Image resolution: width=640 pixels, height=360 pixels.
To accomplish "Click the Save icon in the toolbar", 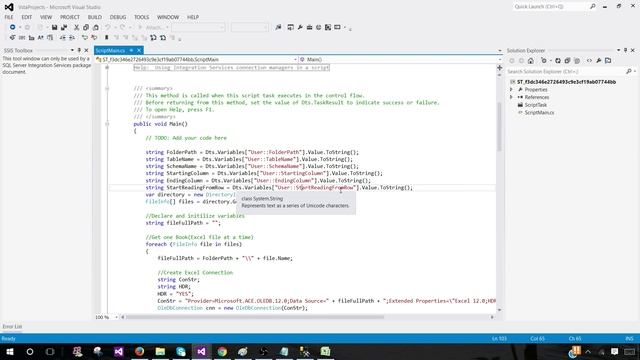I will point(54,27).
